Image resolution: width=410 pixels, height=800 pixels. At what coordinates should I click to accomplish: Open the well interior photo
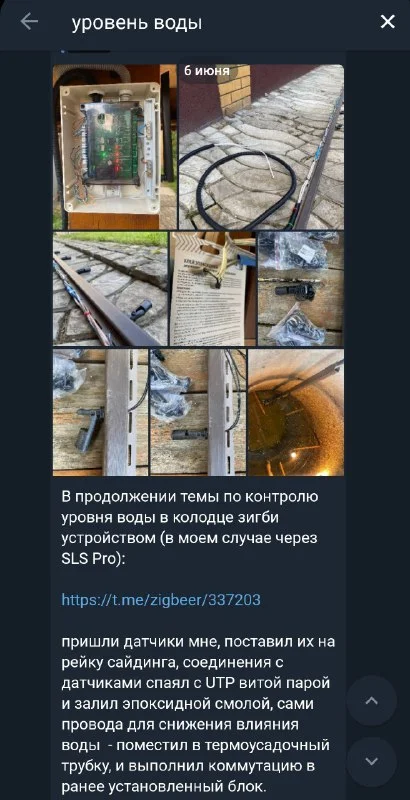click(296, 412)
